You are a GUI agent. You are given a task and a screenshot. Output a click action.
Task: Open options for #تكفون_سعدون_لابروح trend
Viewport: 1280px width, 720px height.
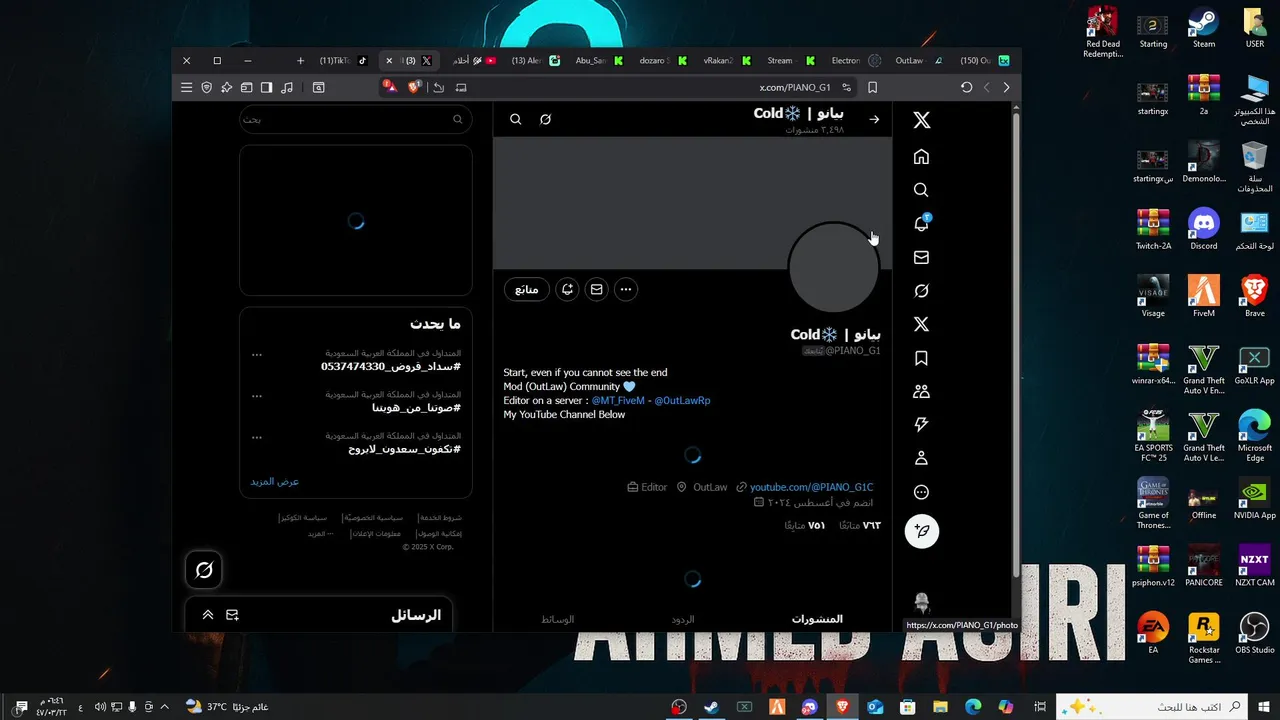[x=257, y=436]
